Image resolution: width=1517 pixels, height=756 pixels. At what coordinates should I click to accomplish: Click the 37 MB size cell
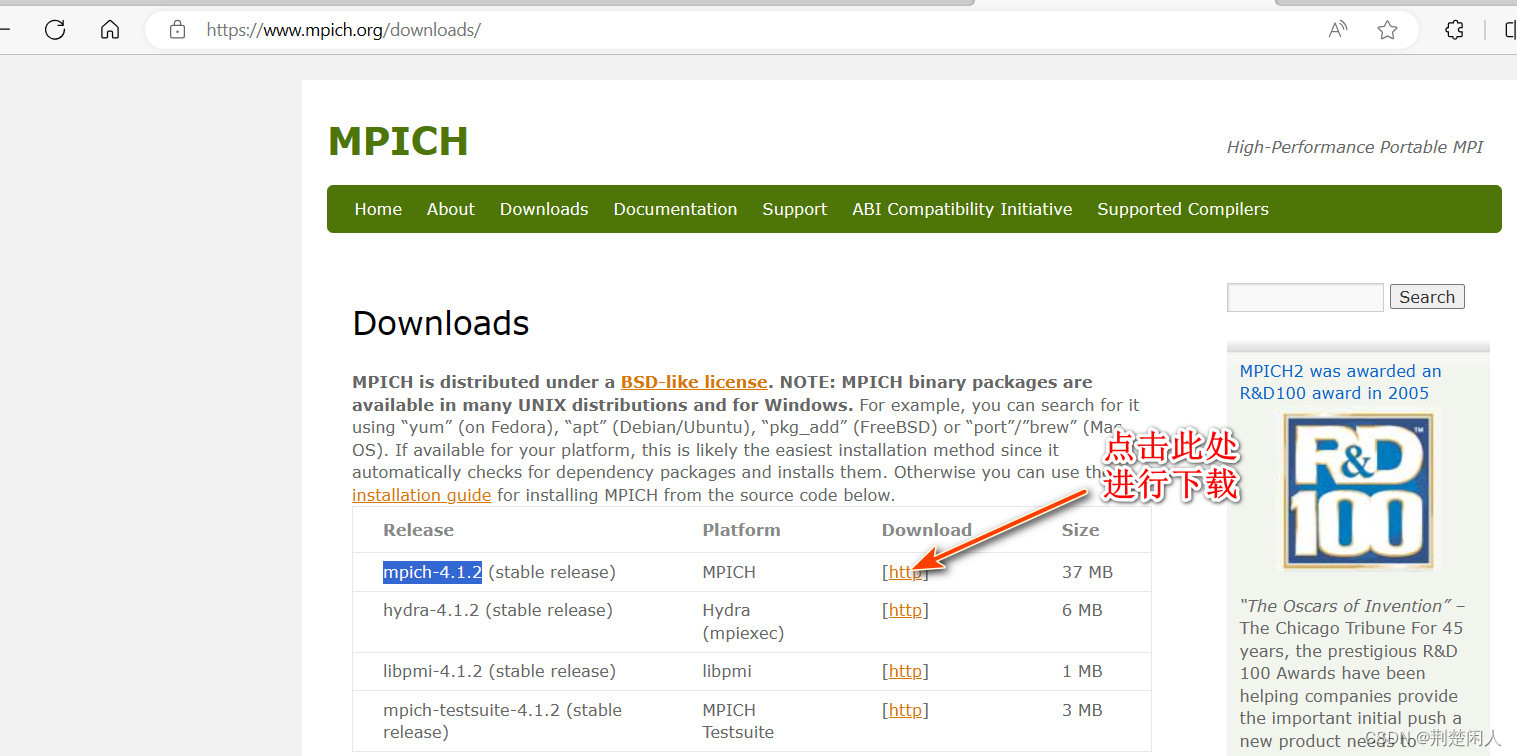(x=1087, y=572)
